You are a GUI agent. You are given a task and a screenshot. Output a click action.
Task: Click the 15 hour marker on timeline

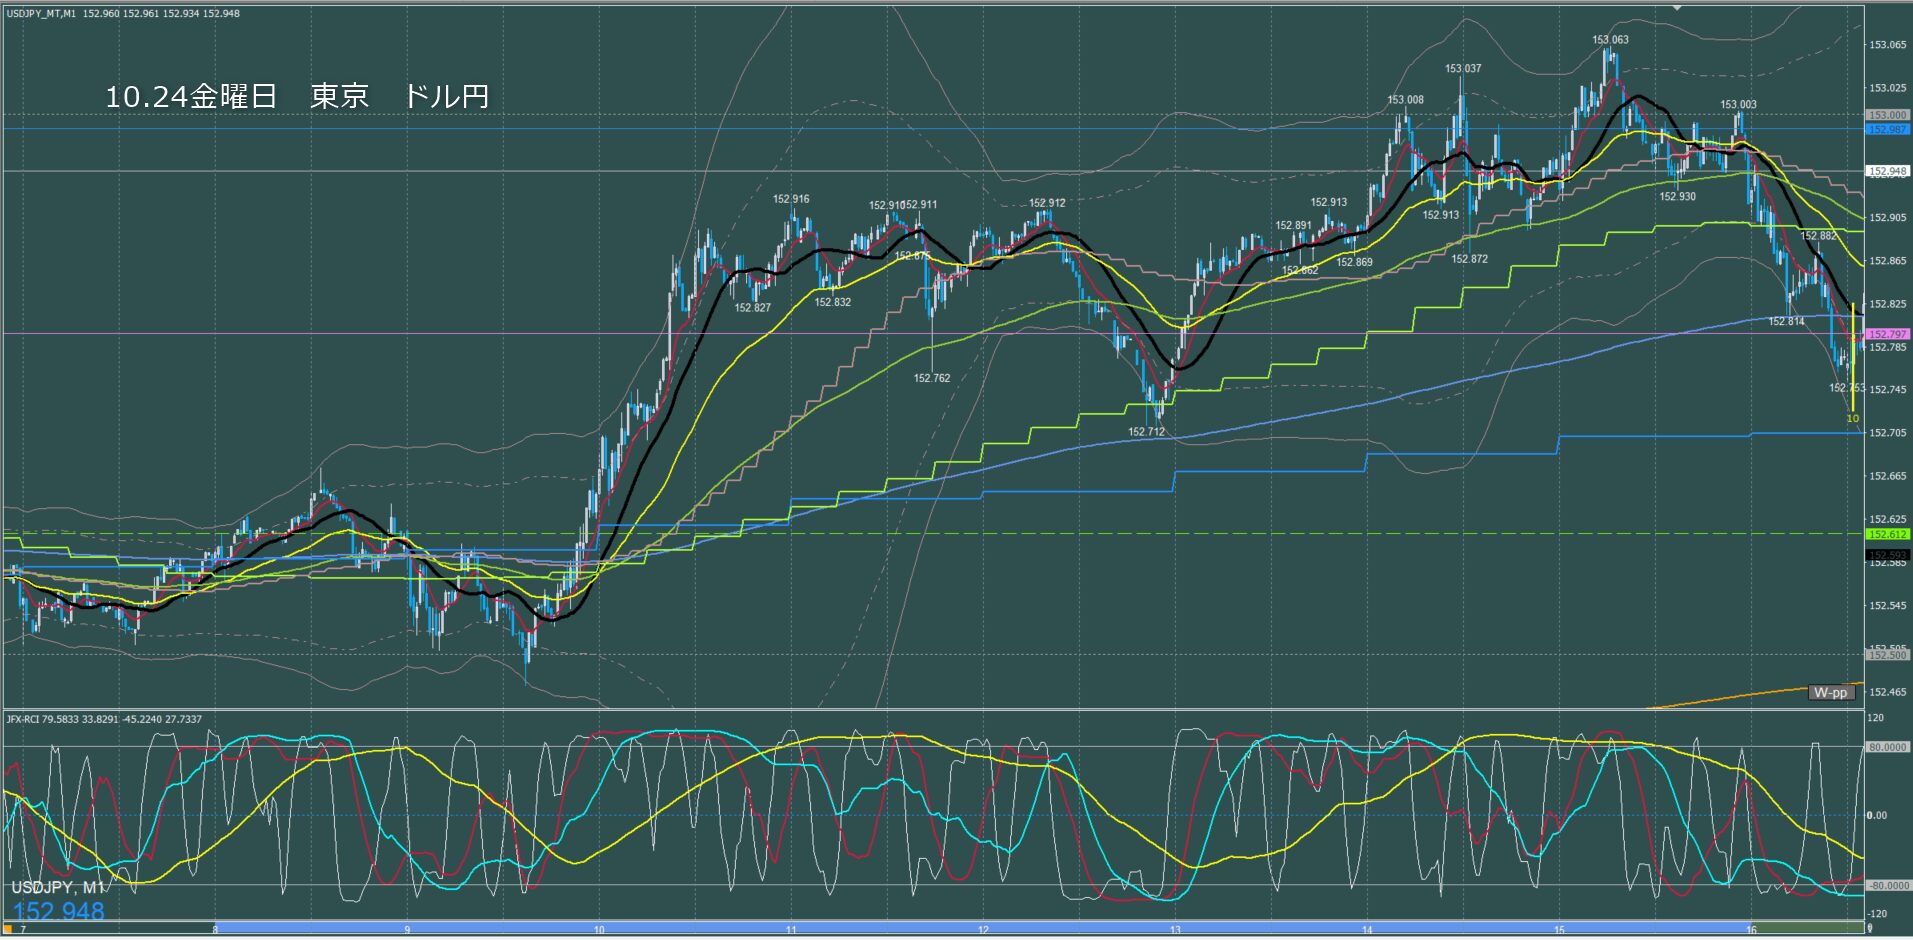point(1559,930)
